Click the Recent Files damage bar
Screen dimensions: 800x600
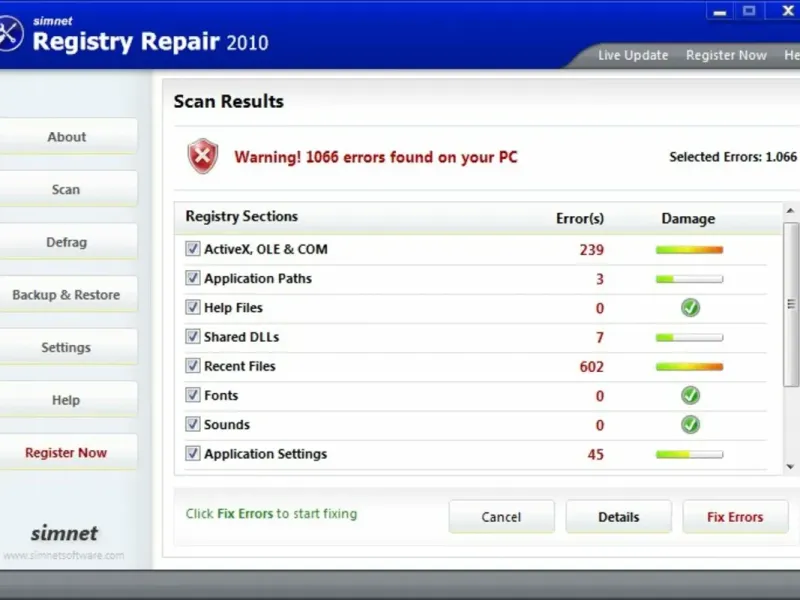689,367
